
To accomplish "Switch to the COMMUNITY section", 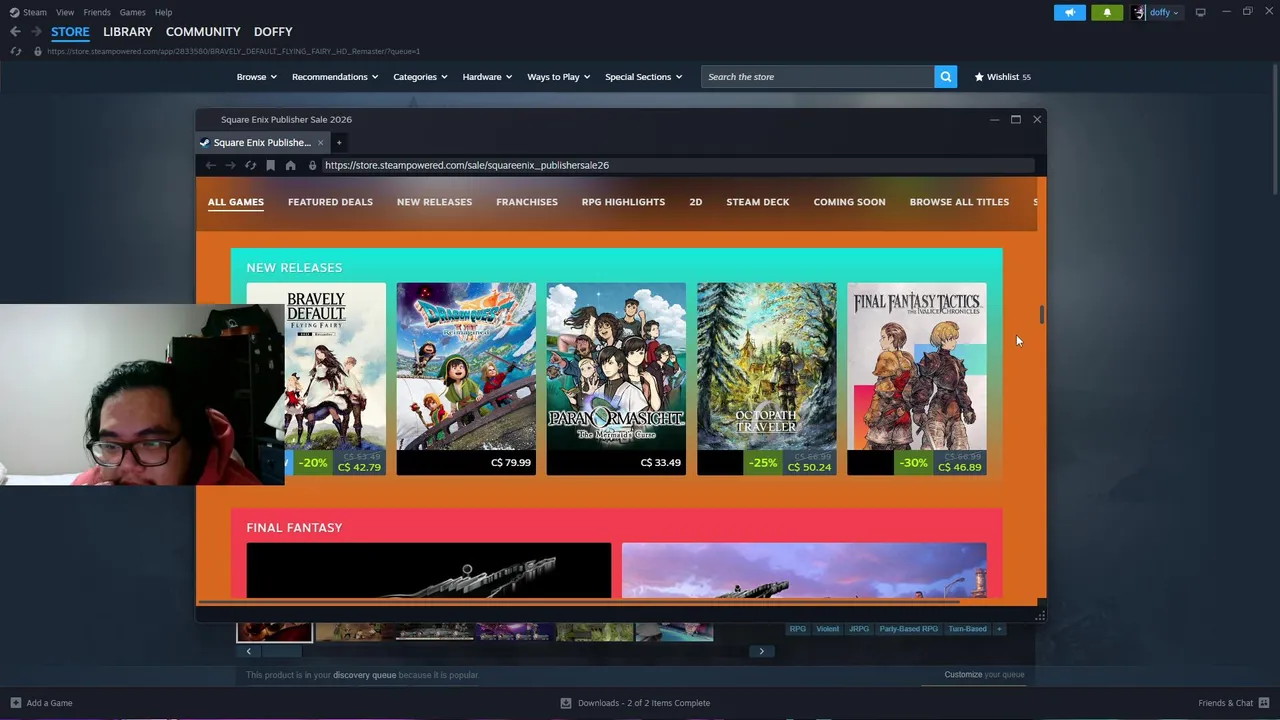I will pyautogui.click(x=203, y=32).
